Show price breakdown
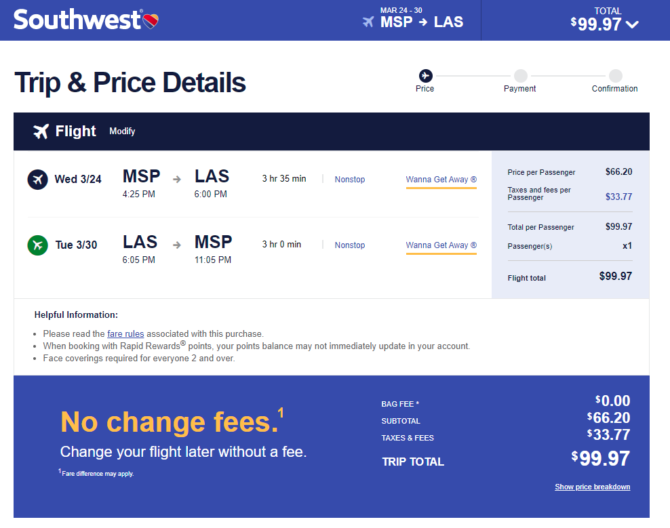670x528 pixels. [592, 487]
